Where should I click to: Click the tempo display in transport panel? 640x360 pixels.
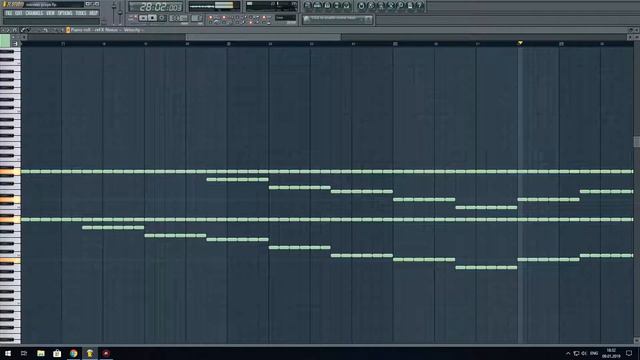178,18
